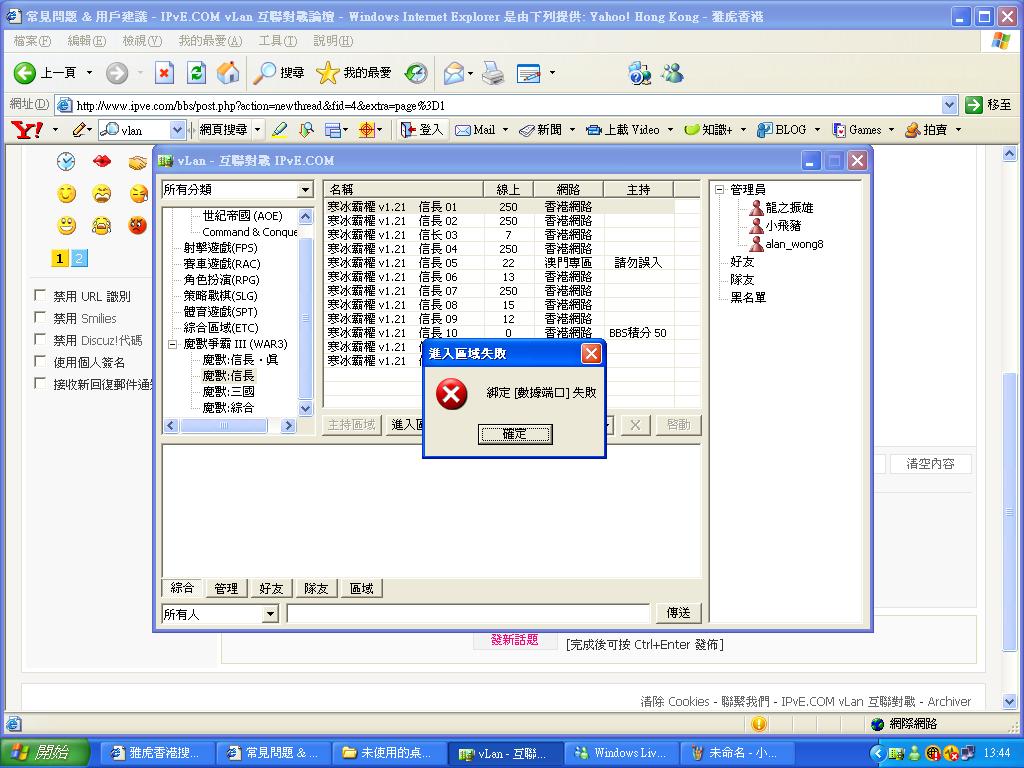1024x768 pixels.
Task: Check the 使用個人簽名 option
Action: click(x=41, y=362)
